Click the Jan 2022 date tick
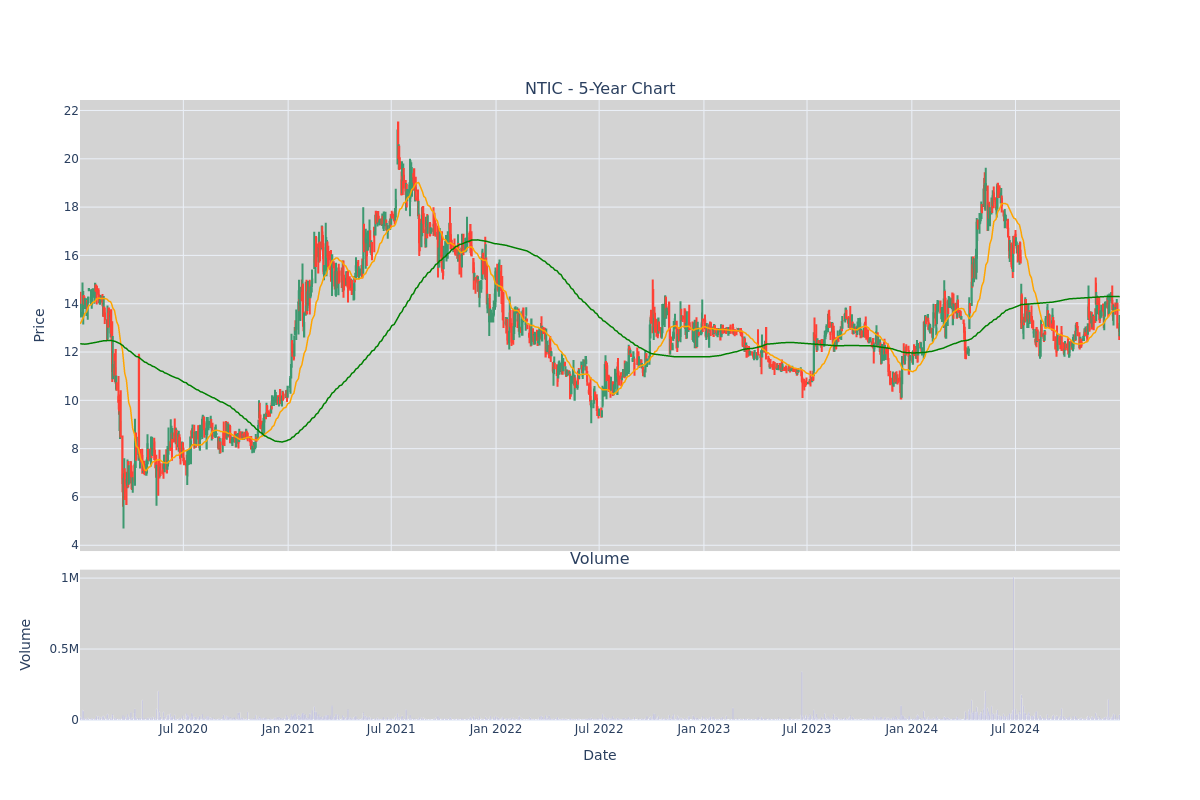This screenshot has width=1200, height=800. (496, 729)
